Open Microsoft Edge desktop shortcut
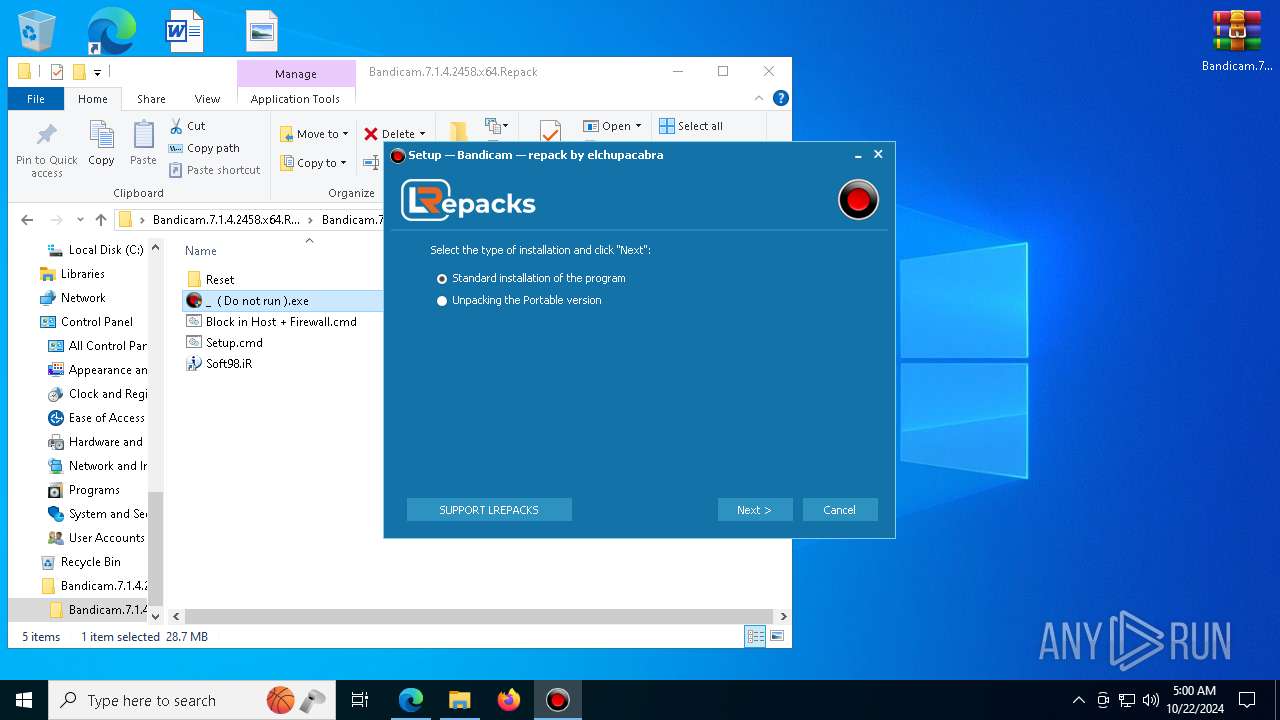 pyautogui.click(x=111, y=31)
